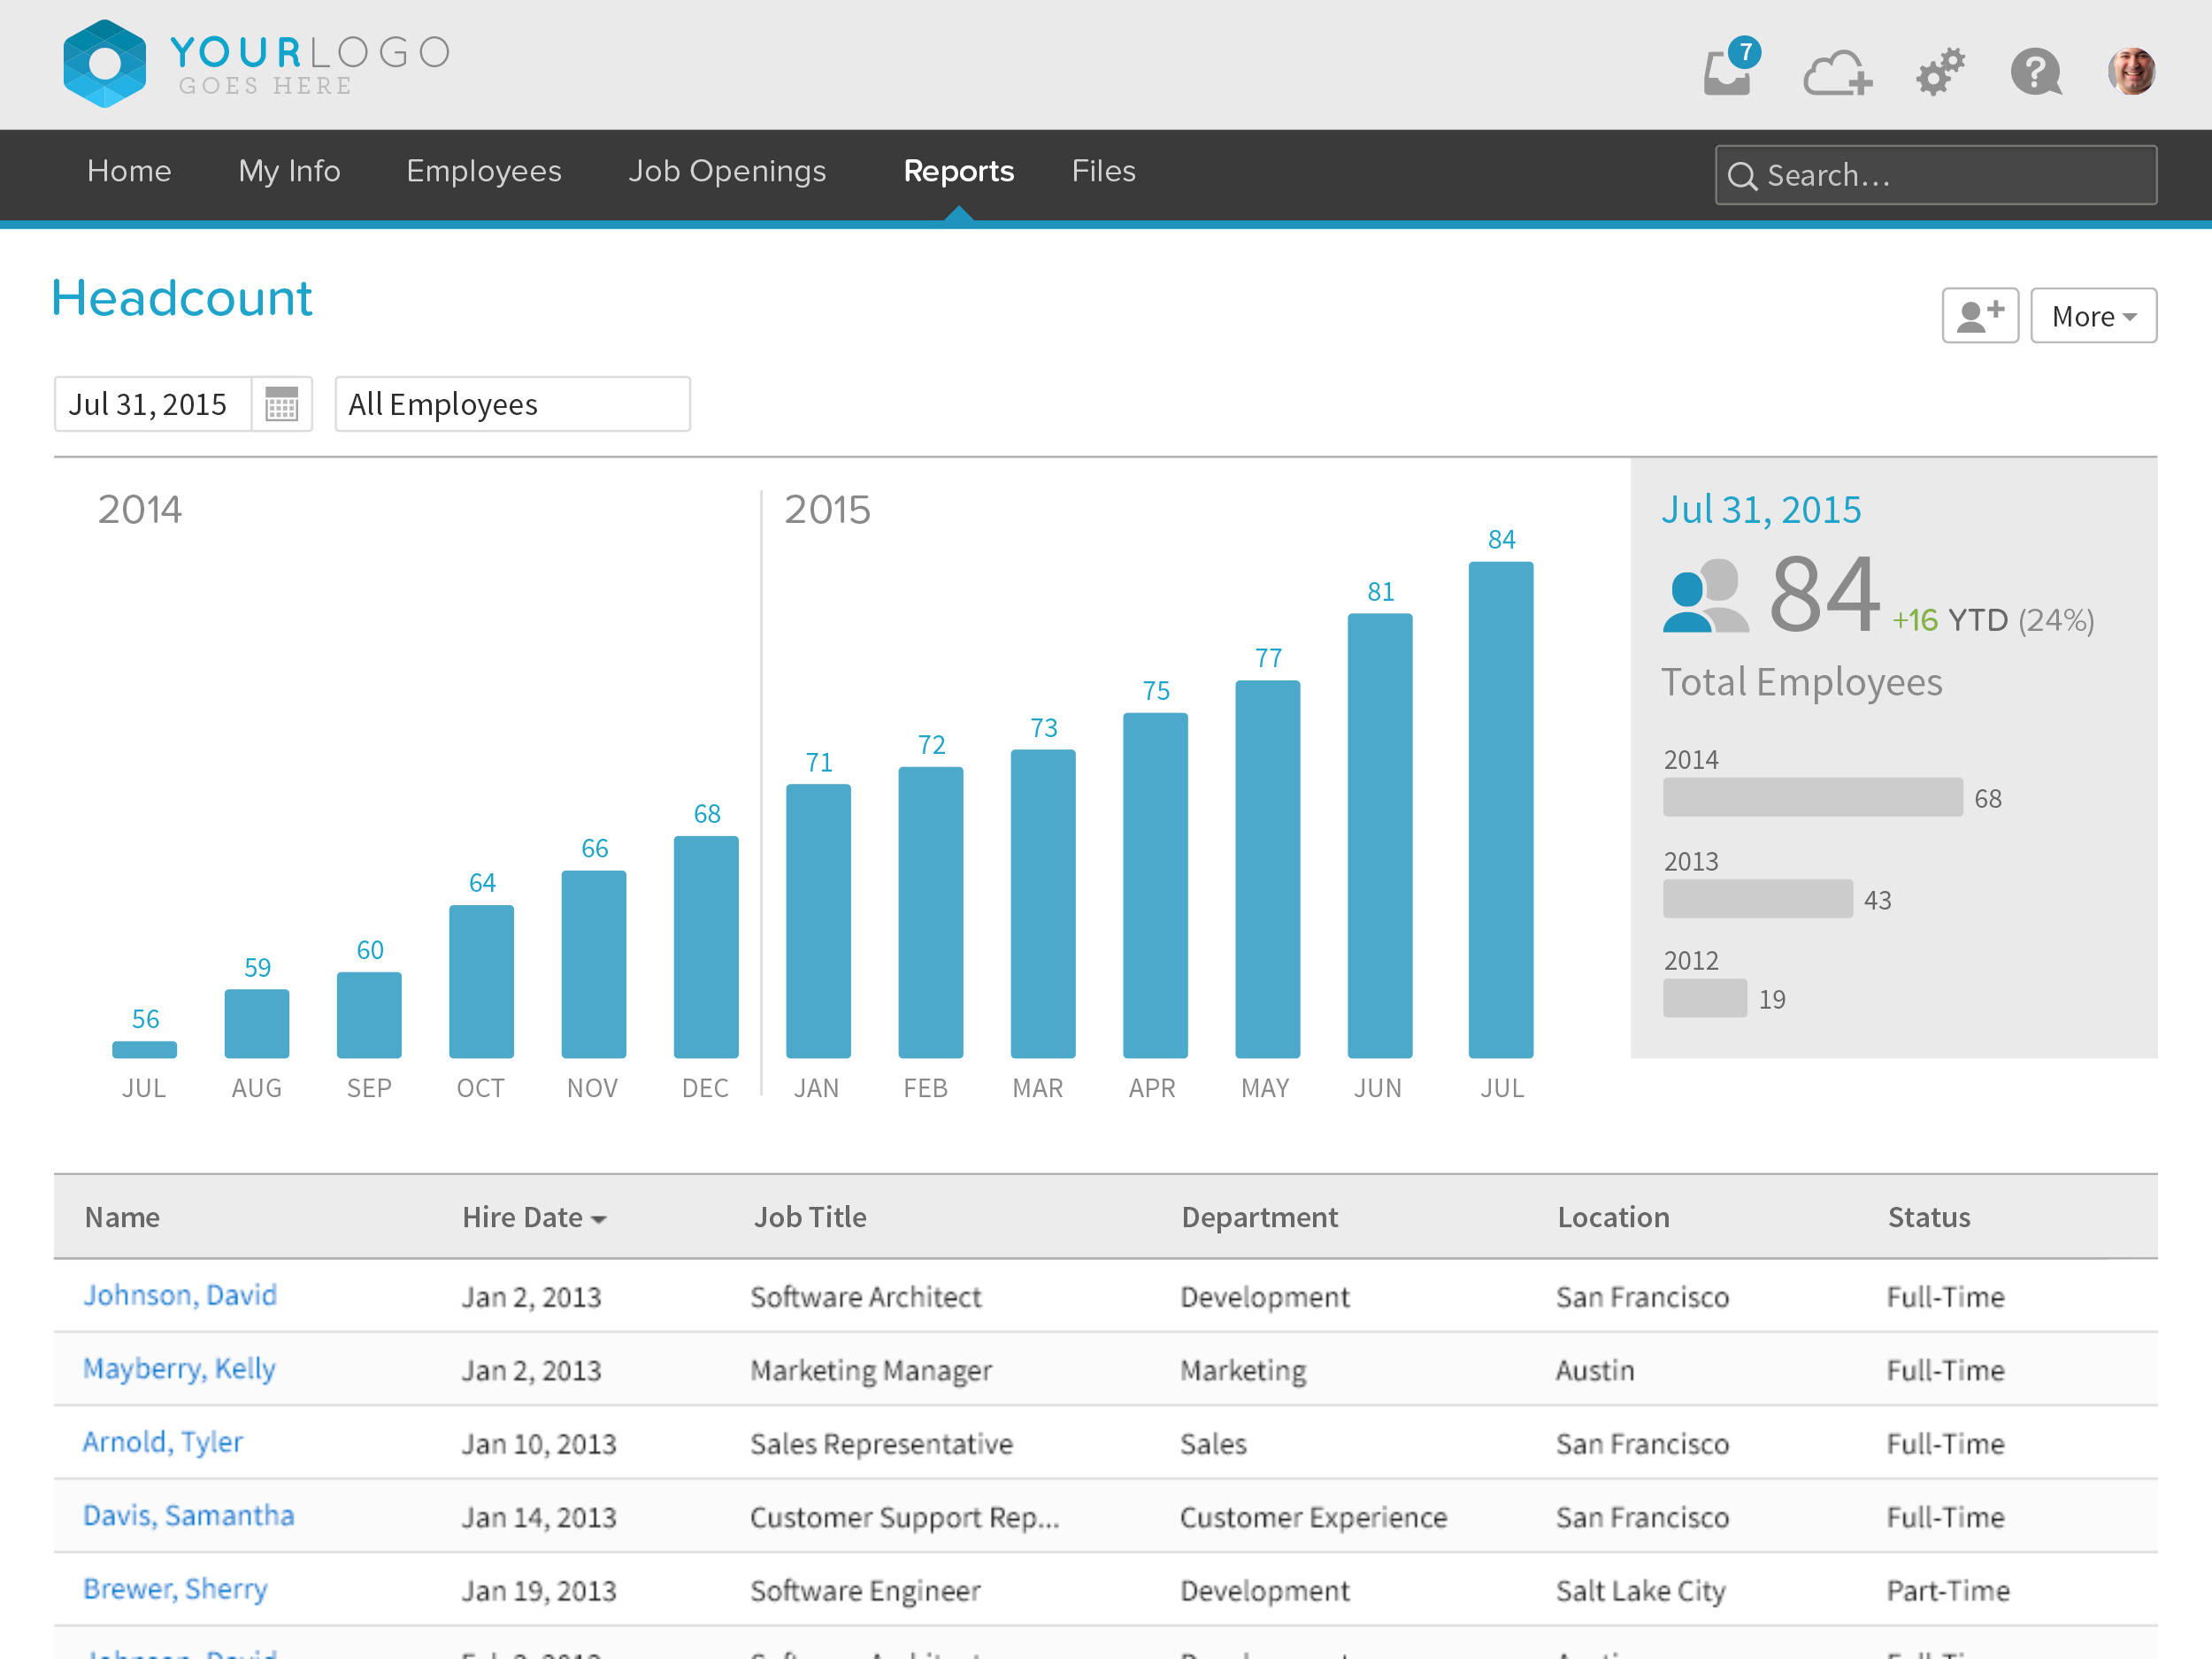Navigate to the Employees tab
2212x1659 pixels.
click(x=483, y=171)
